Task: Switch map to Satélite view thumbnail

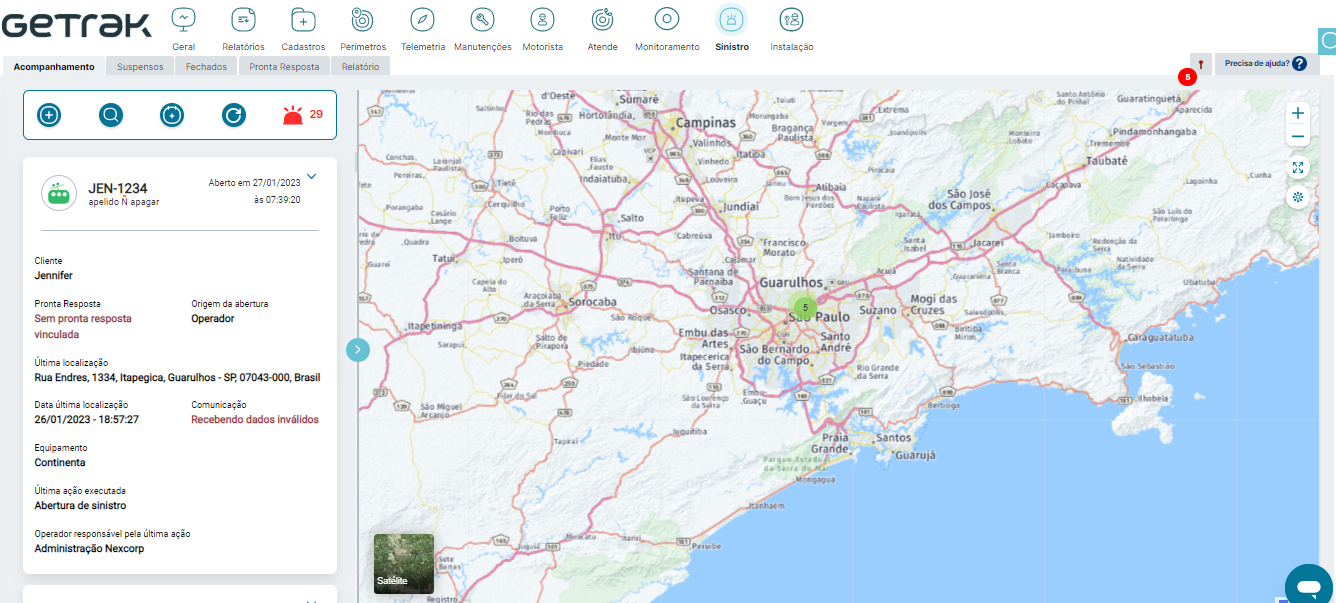Action: tap(404, 564)
